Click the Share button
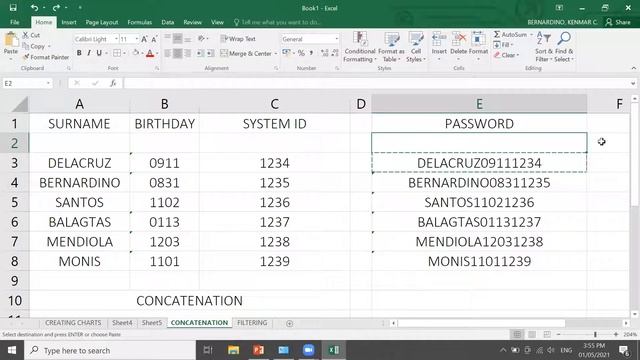Image resolution: width=640 pixels, height=360 pixels. tap(618, 22)
